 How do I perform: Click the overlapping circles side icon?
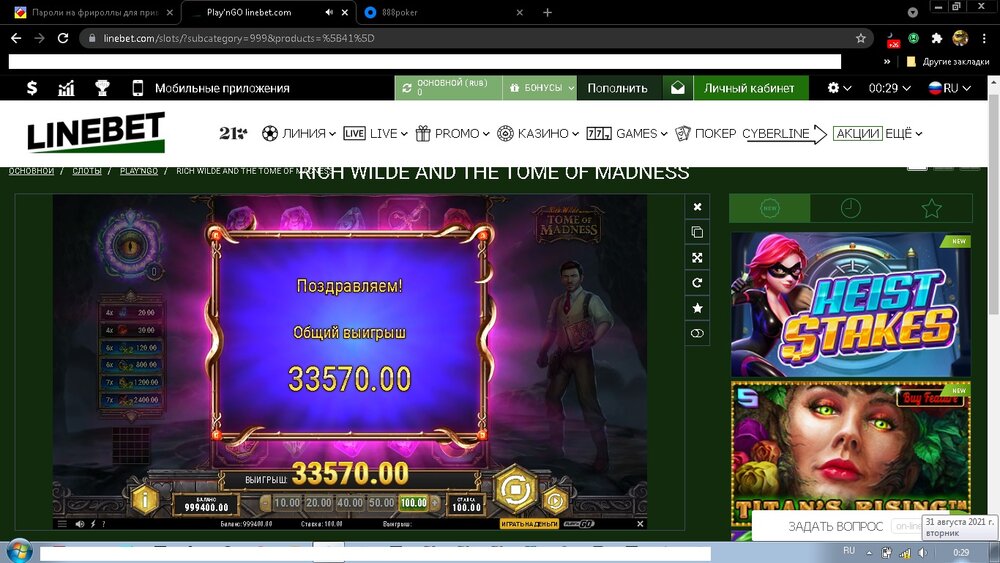coord(697,333)
